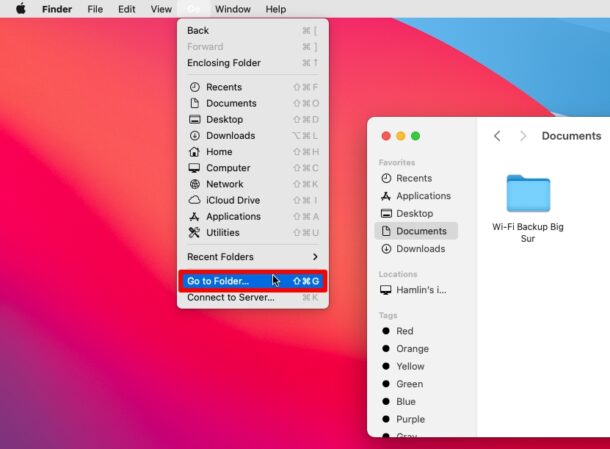Screen dimensions: 610x449
Task: Open the View menu
Action: [x=161, y=9]
